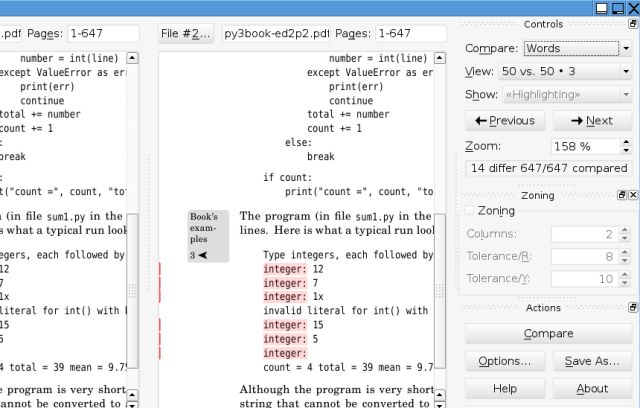Decrease the Zoom percentage
Image resolution: width=640 pixels, height=408 pixels.
(626, 150)
